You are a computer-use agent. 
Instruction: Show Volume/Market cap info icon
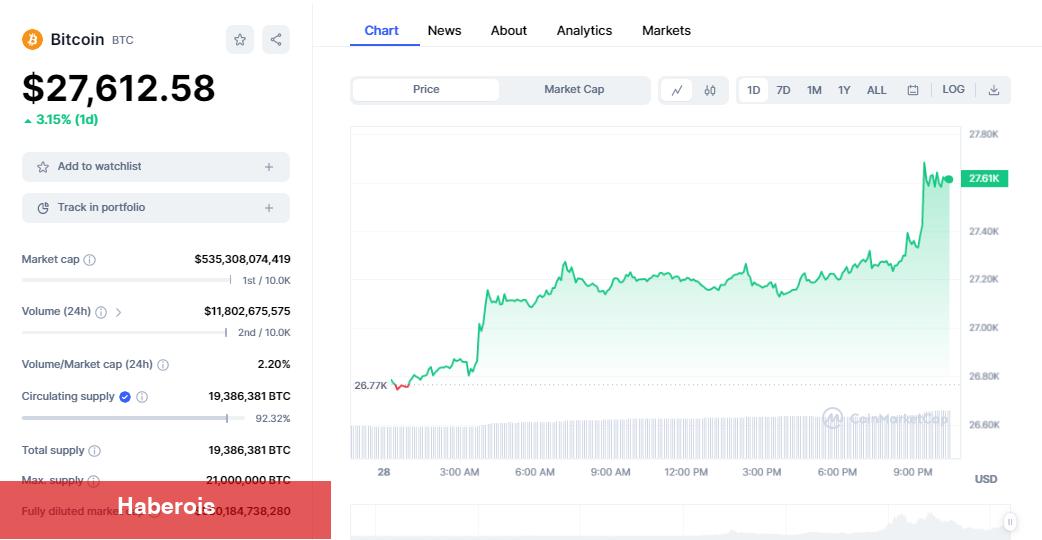(163, 365)
